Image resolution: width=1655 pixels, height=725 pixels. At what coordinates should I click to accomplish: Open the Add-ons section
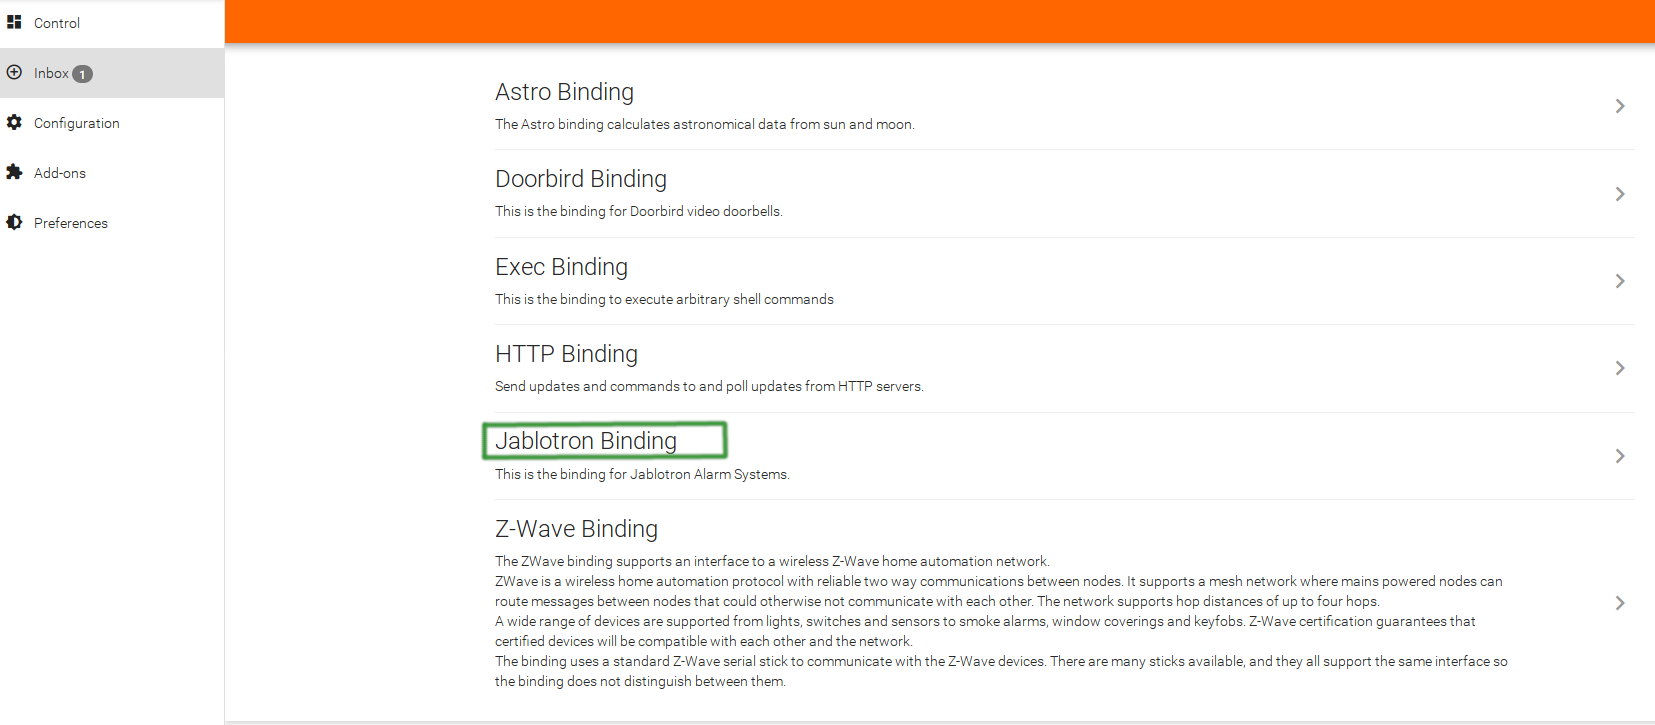tap(112, 173)
